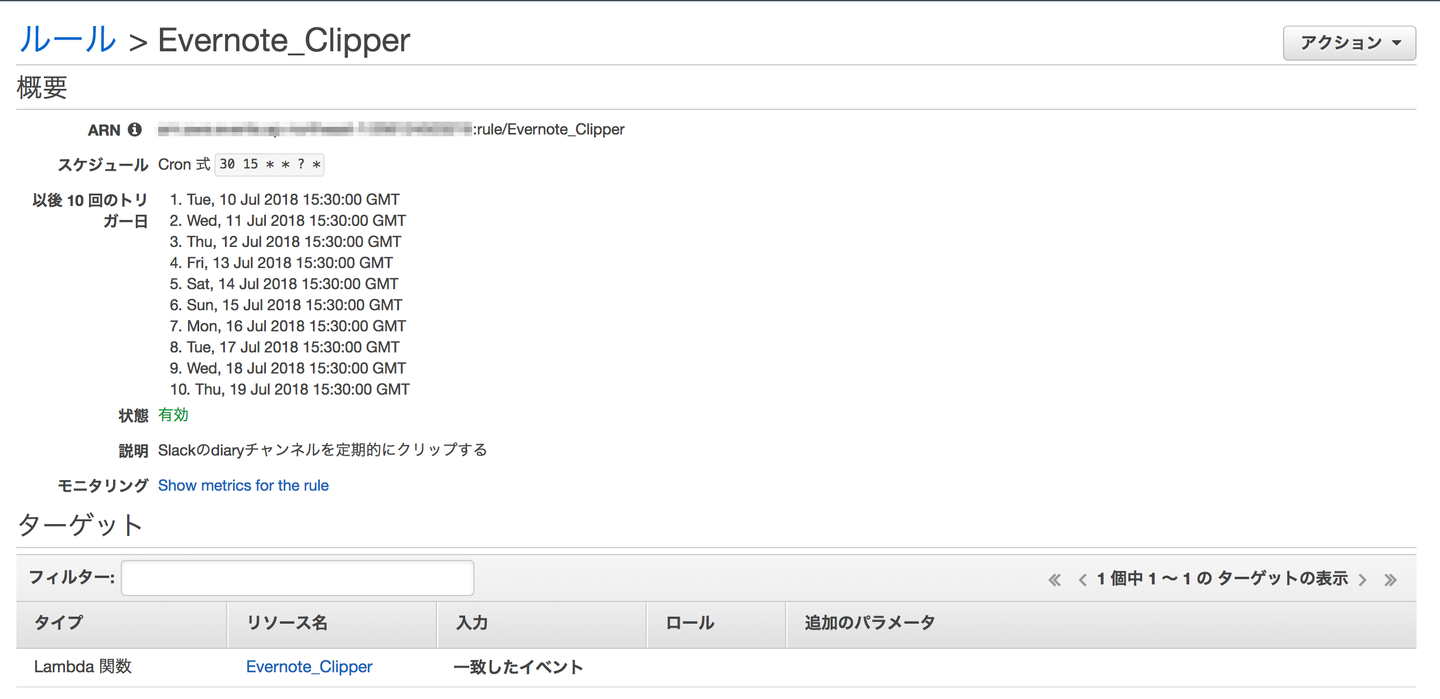The width and height of the screenshot is (1440, 699).
Task: Click the 概要 section heading
Action: tap(42, 87)
